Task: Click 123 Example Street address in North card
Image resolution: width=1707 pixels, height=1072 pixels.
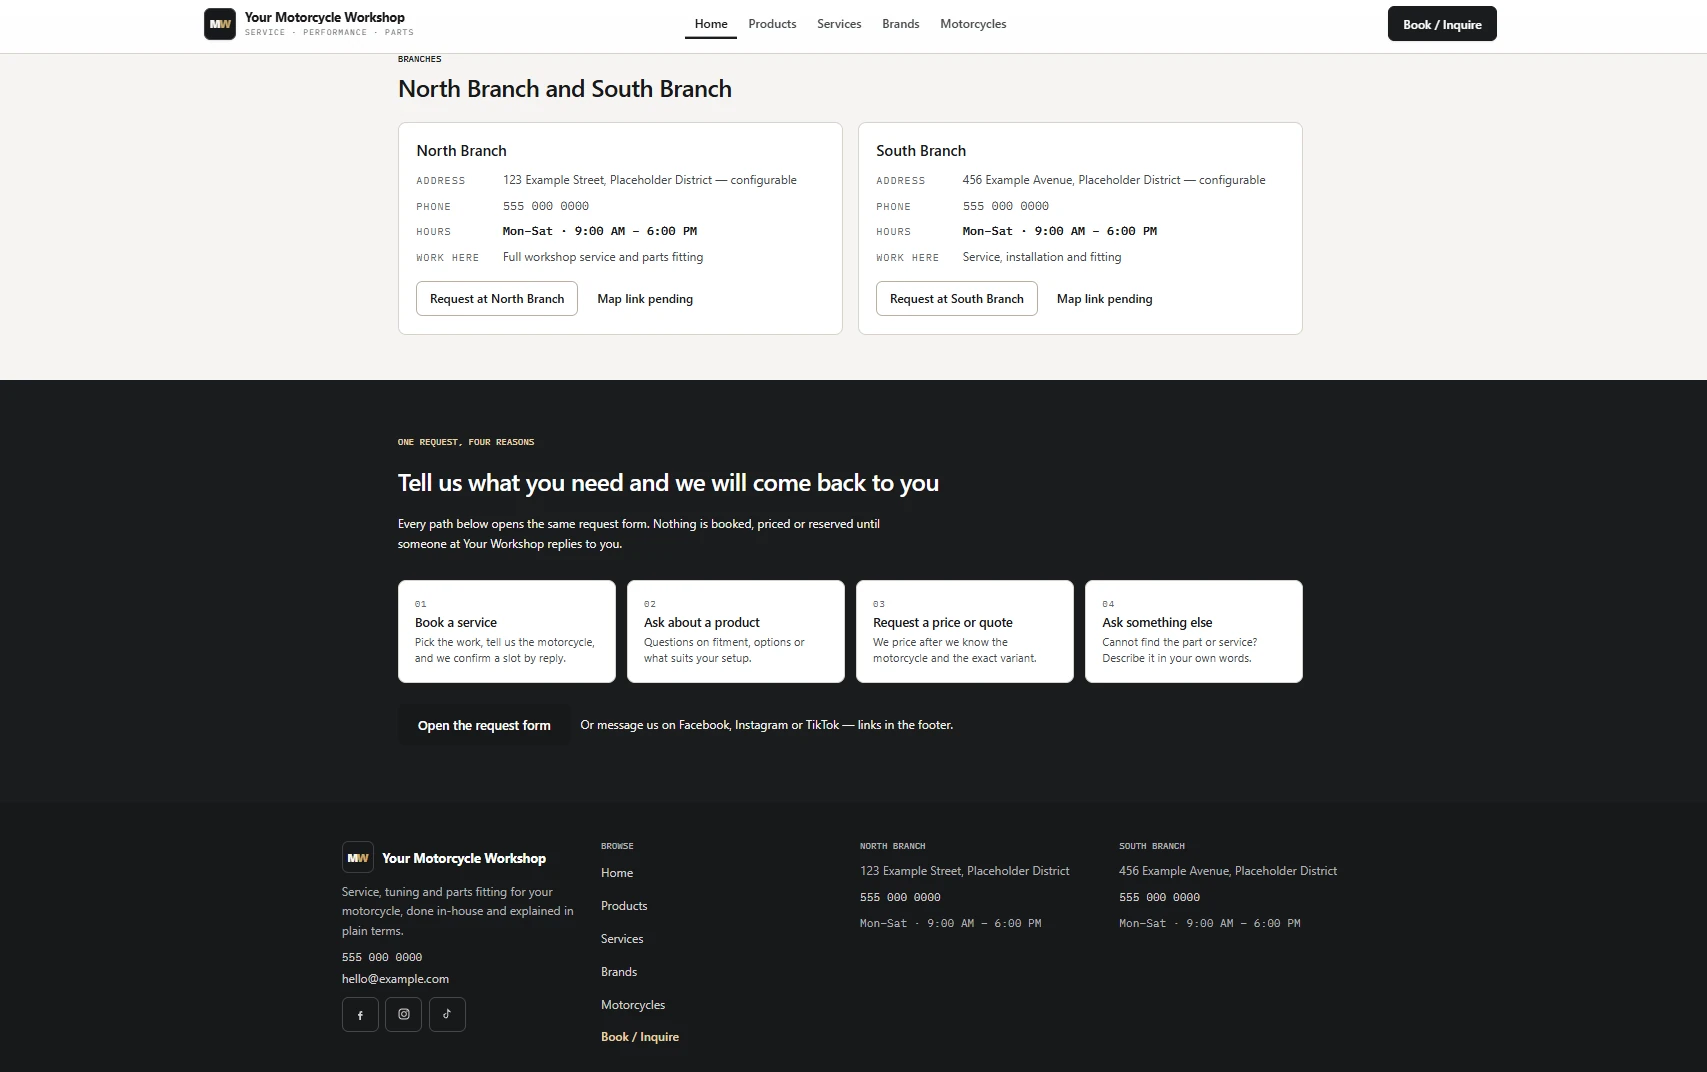Action: (650, 180)
